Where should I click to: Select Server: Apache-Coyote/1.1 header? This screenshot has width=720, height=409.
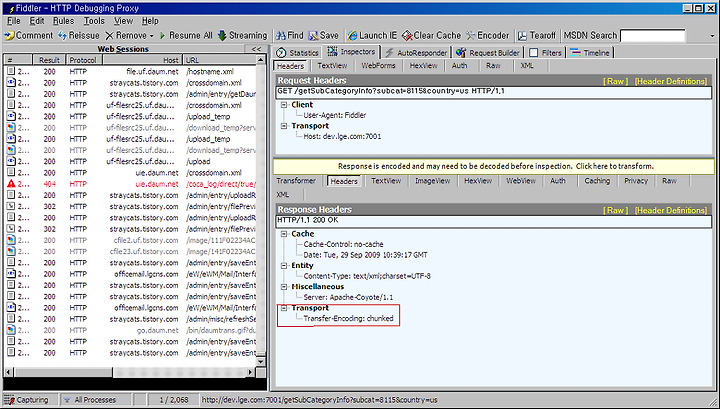click(348, 297)
